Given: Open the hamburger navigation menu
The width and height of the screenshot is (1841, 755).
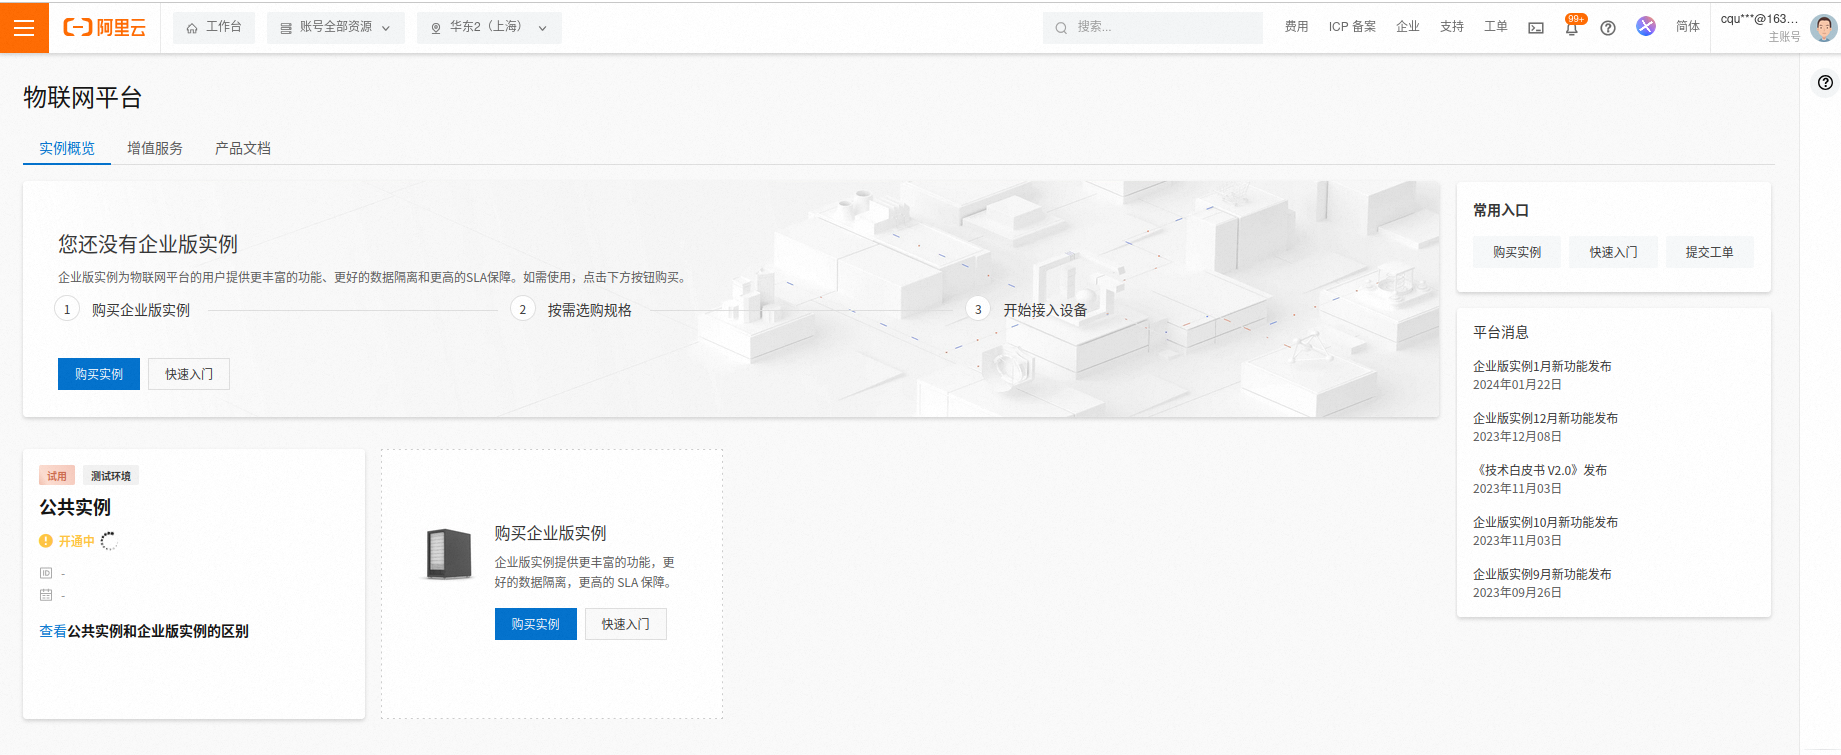Looking at the screenshot, I should tap(24, 28).
